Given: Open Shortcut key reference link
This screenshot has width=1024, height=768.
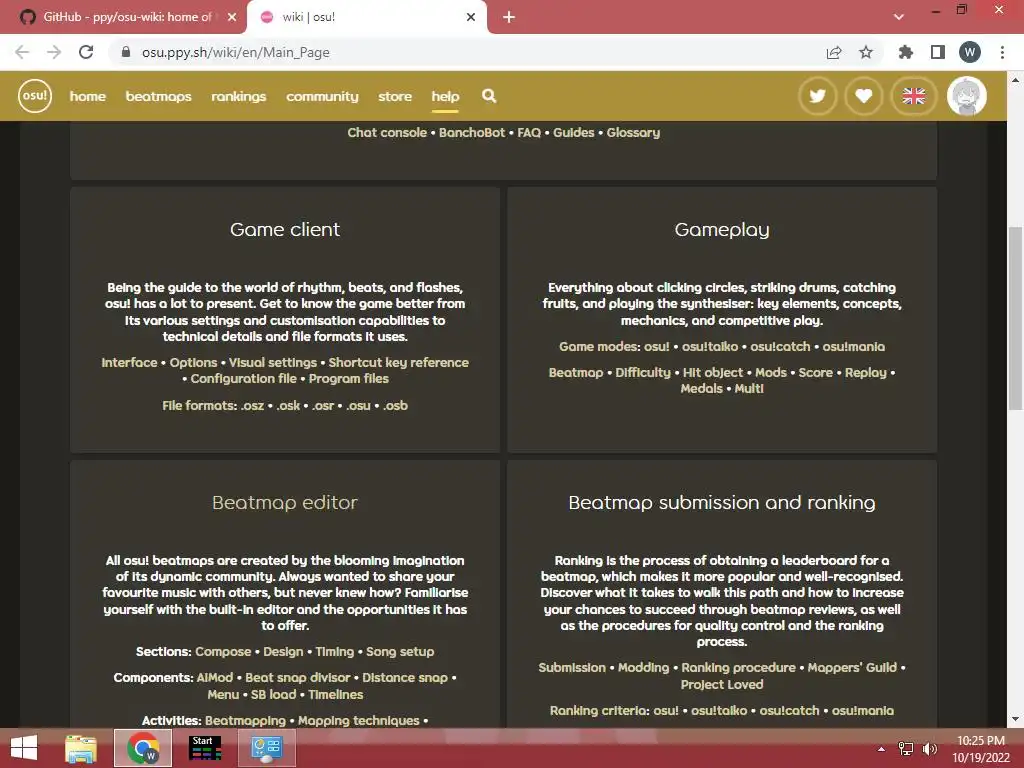Looking at the screenshot, I should [x=398, y=362].
